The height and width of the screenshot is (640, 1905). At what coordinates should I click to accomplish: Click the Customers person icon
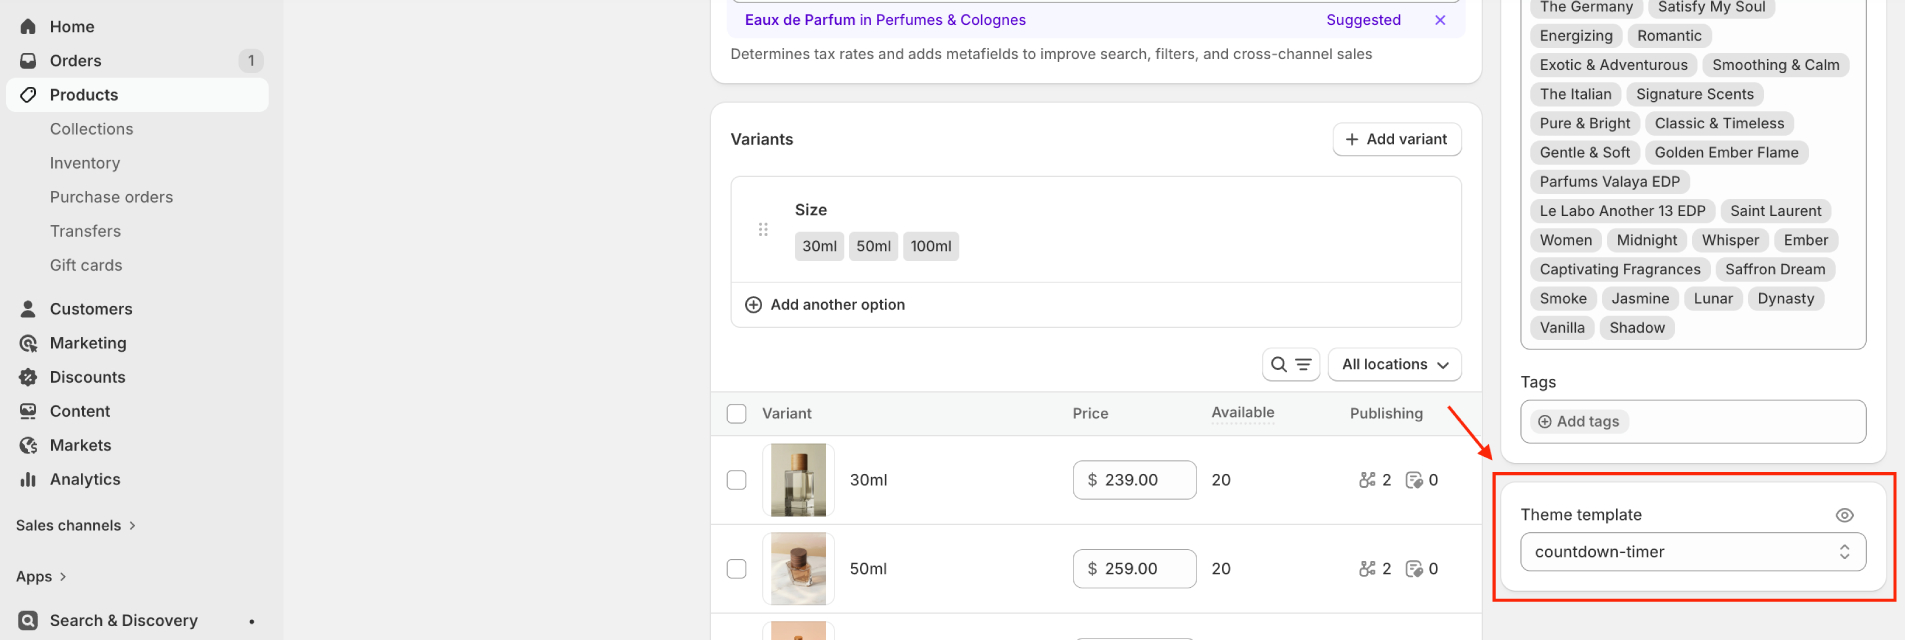(x=28, y=309)
